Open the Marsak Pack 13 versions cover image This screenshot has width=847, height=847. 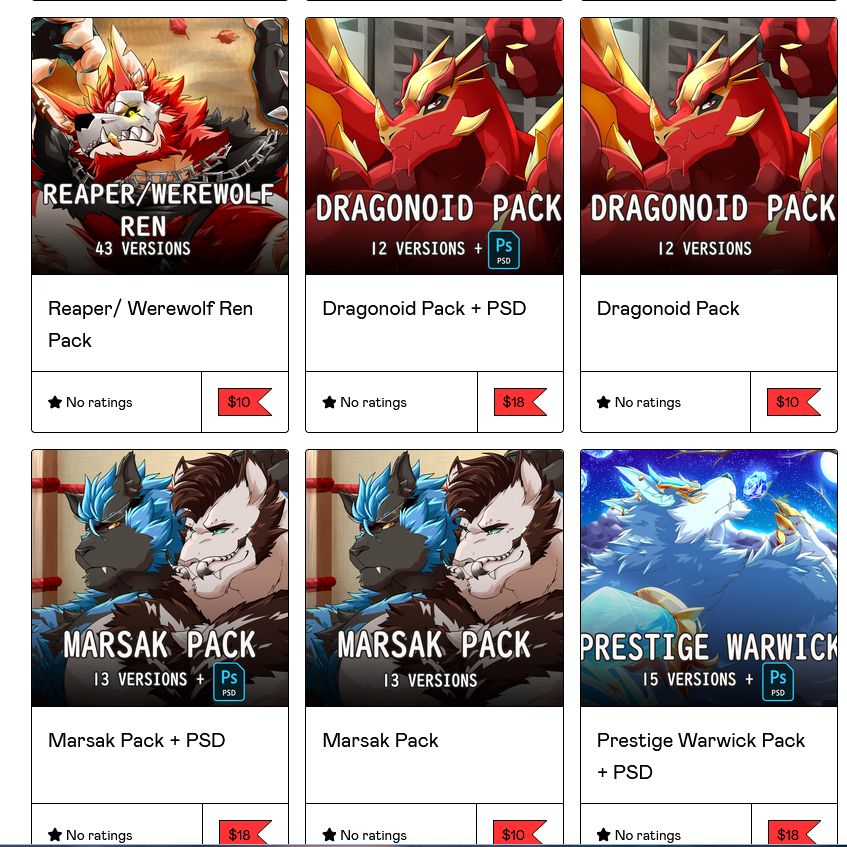pos(434,578)
